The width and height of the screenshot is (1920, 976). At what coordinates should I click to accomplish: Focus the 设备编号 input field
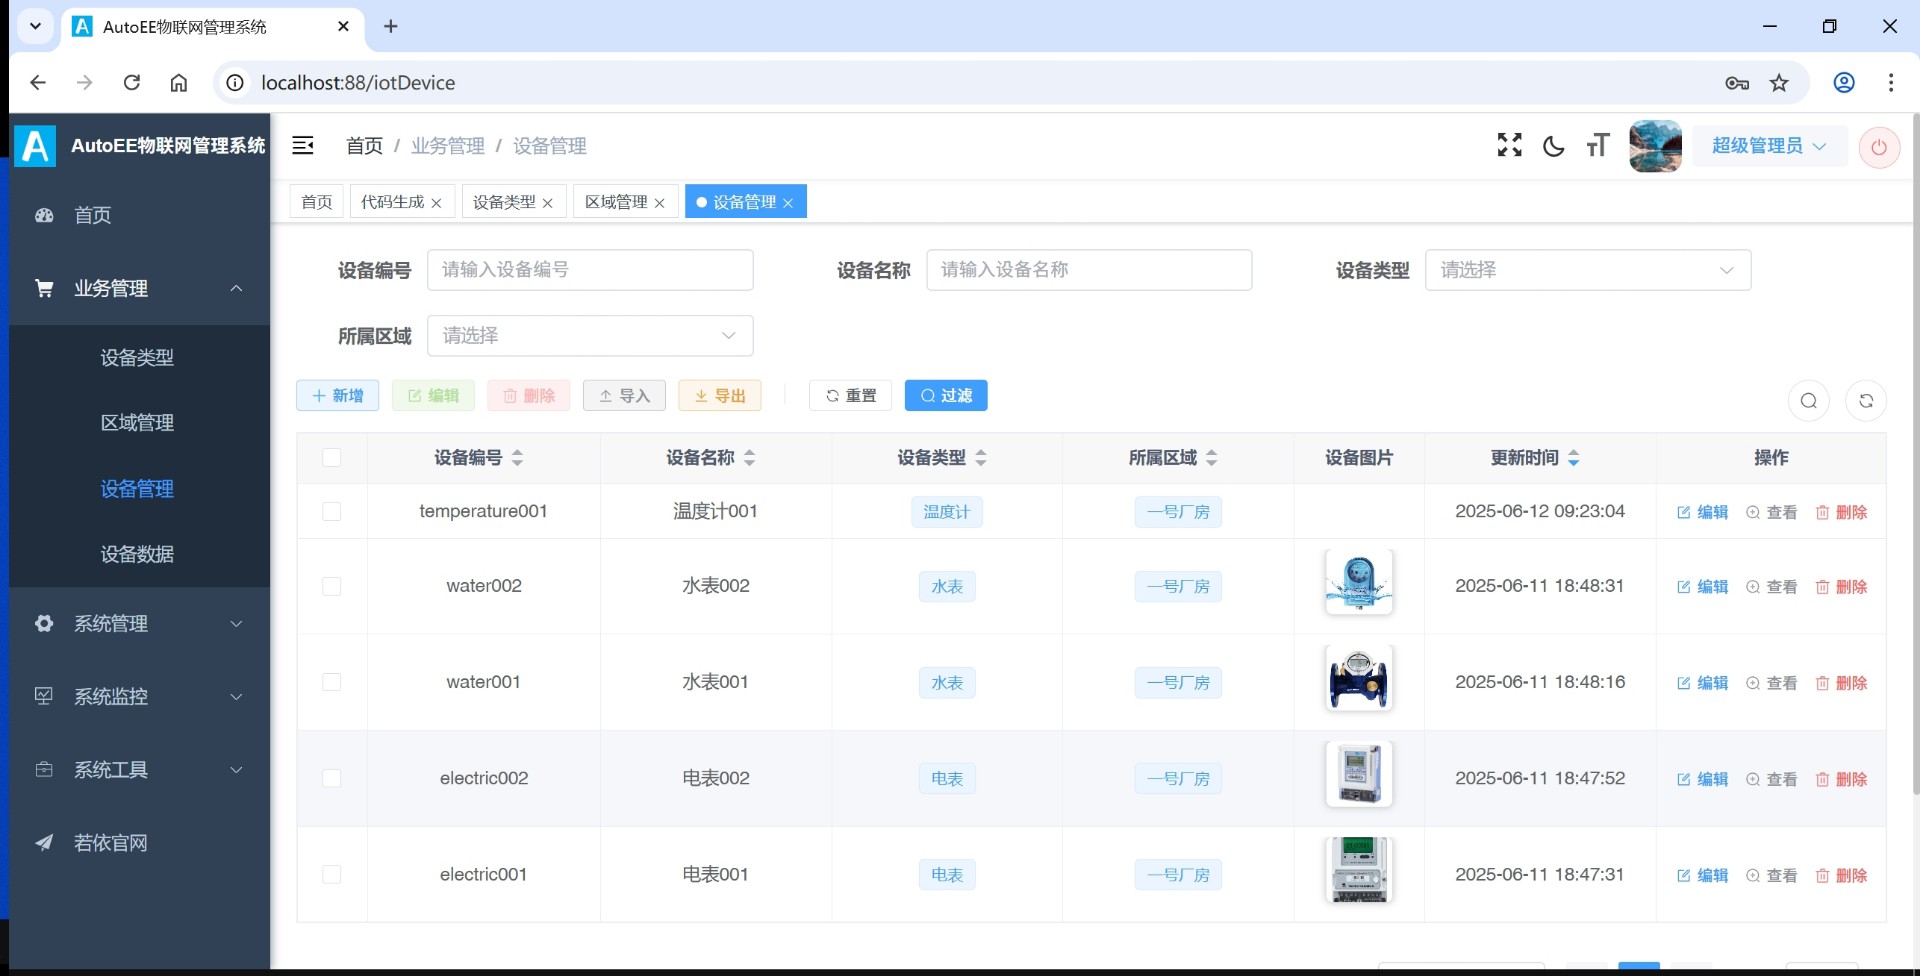[589, 270]
